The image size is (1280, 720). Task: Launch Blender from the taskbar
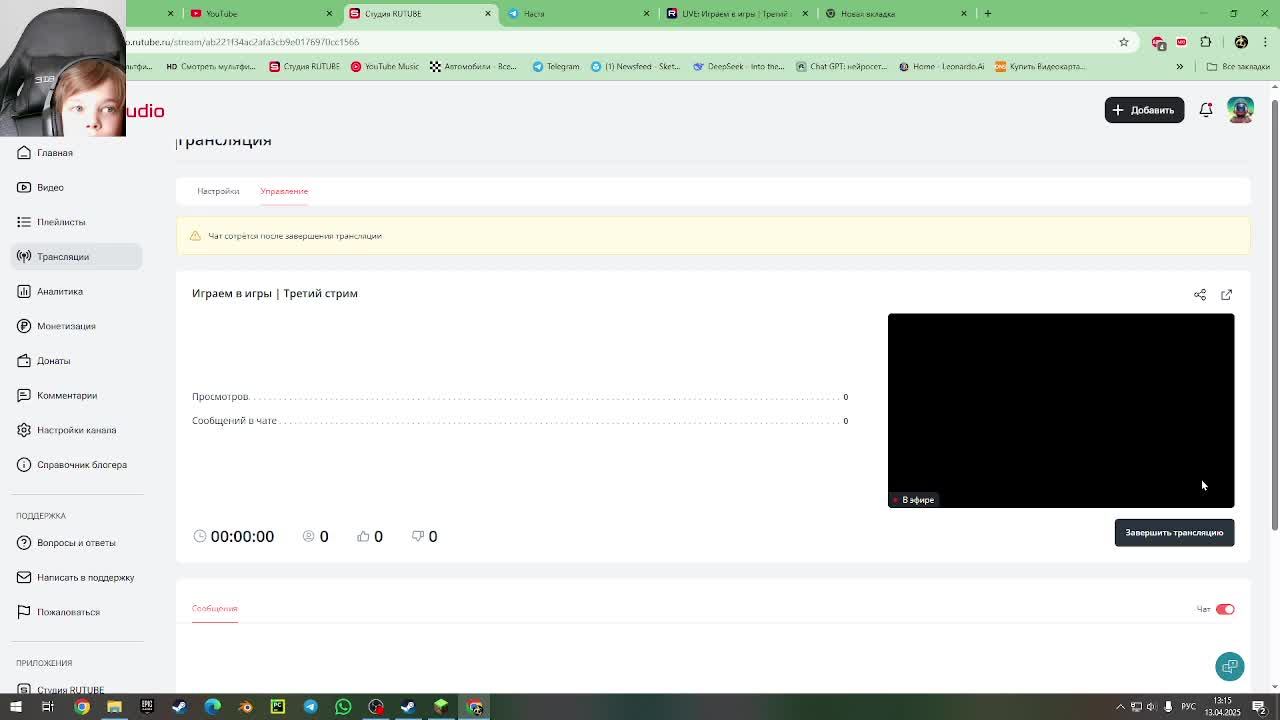click(245, 707)
